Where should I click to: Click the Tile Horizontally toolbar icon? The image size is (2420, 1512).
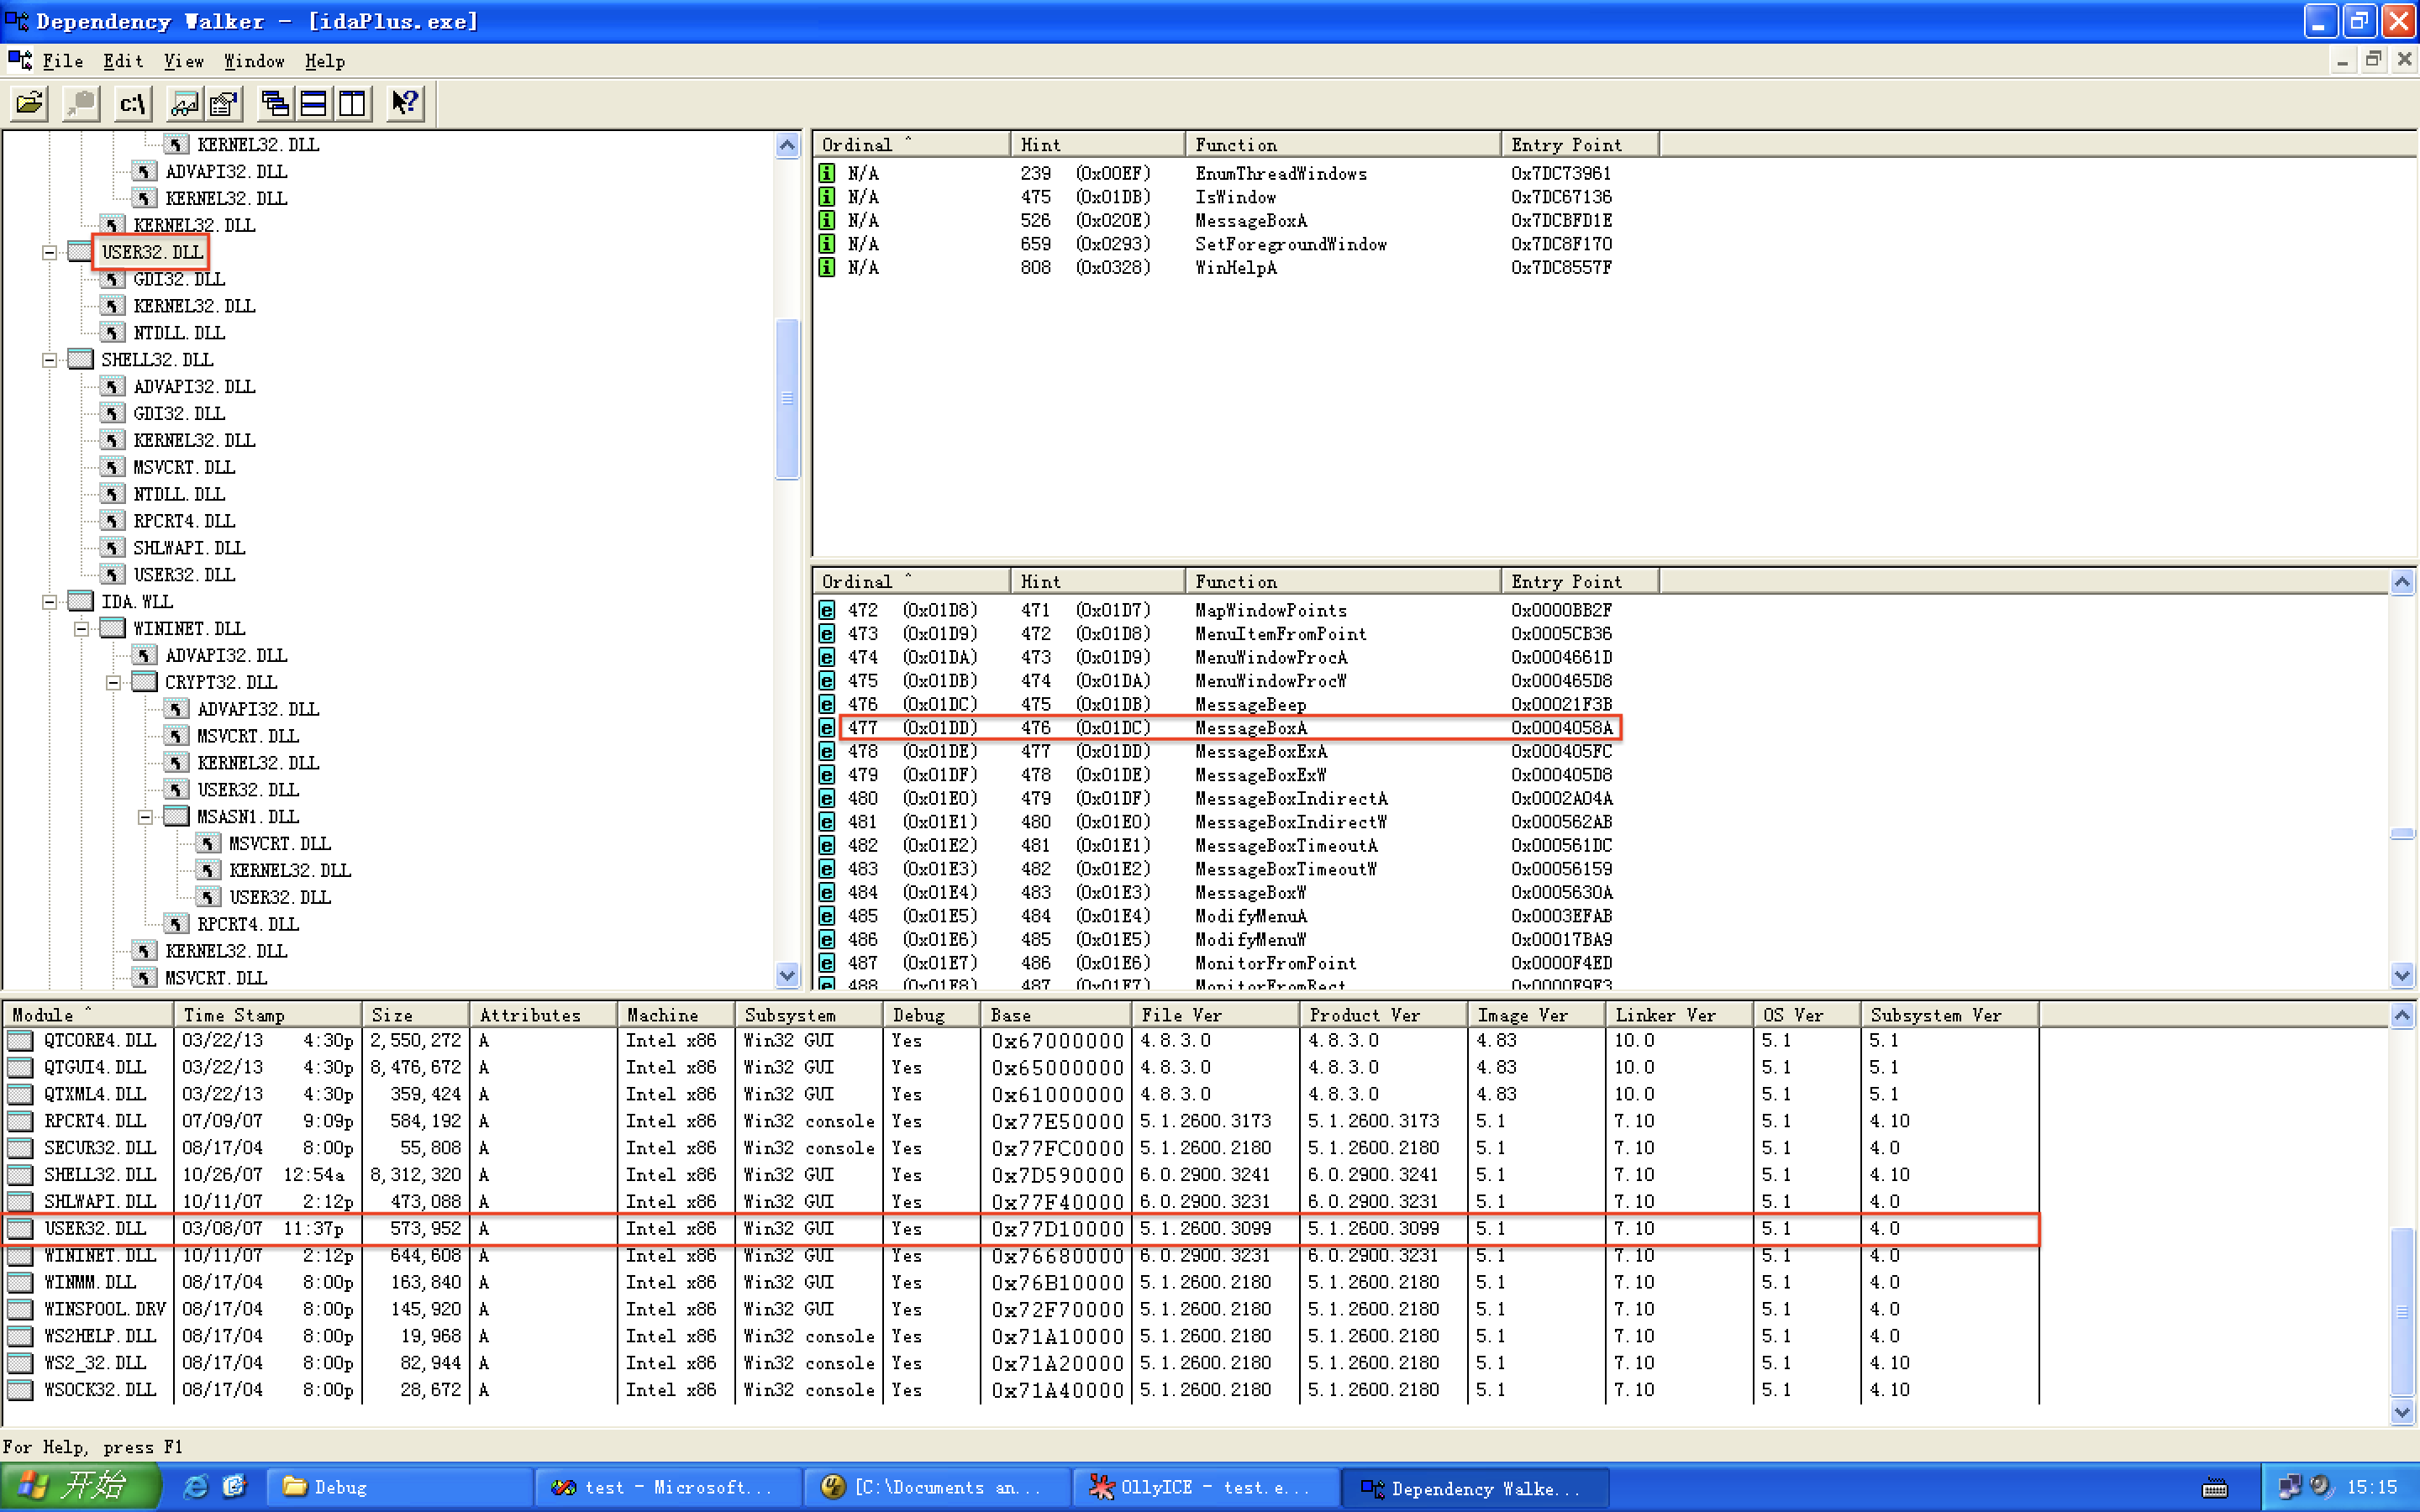pos(314,102)
